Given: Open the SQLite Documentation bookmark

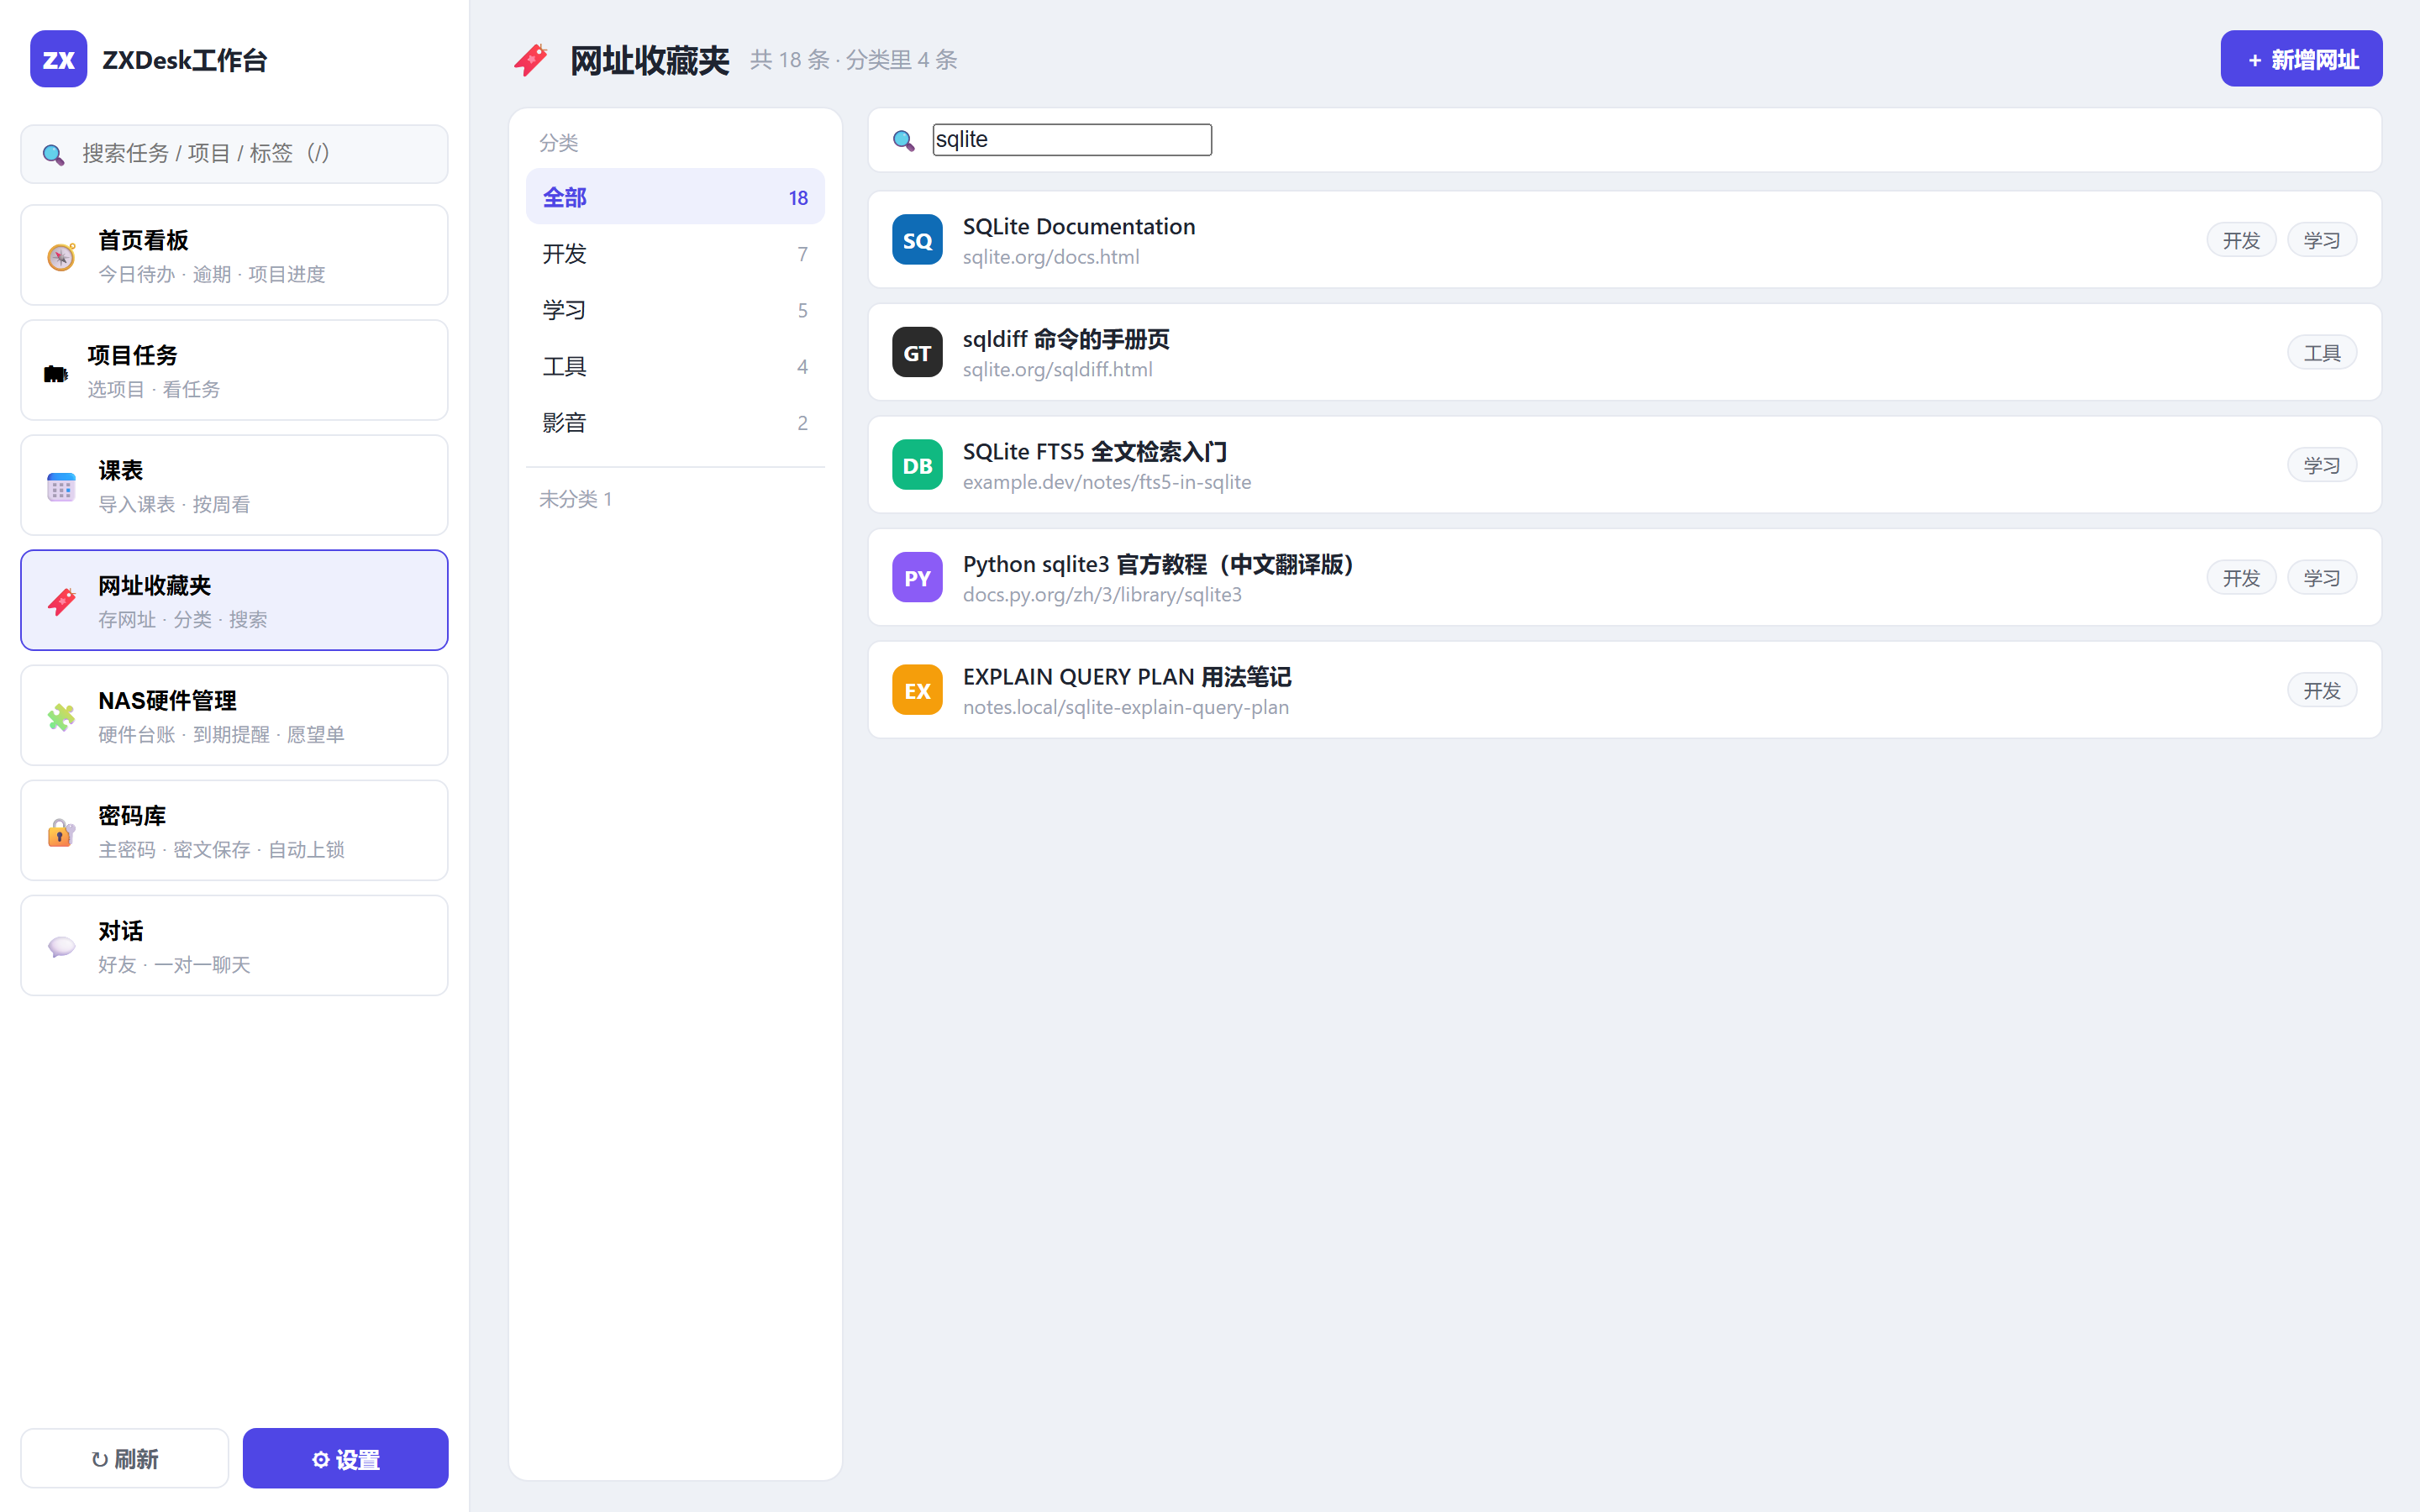Looking at the screenshot, I should click(1624, 240).
